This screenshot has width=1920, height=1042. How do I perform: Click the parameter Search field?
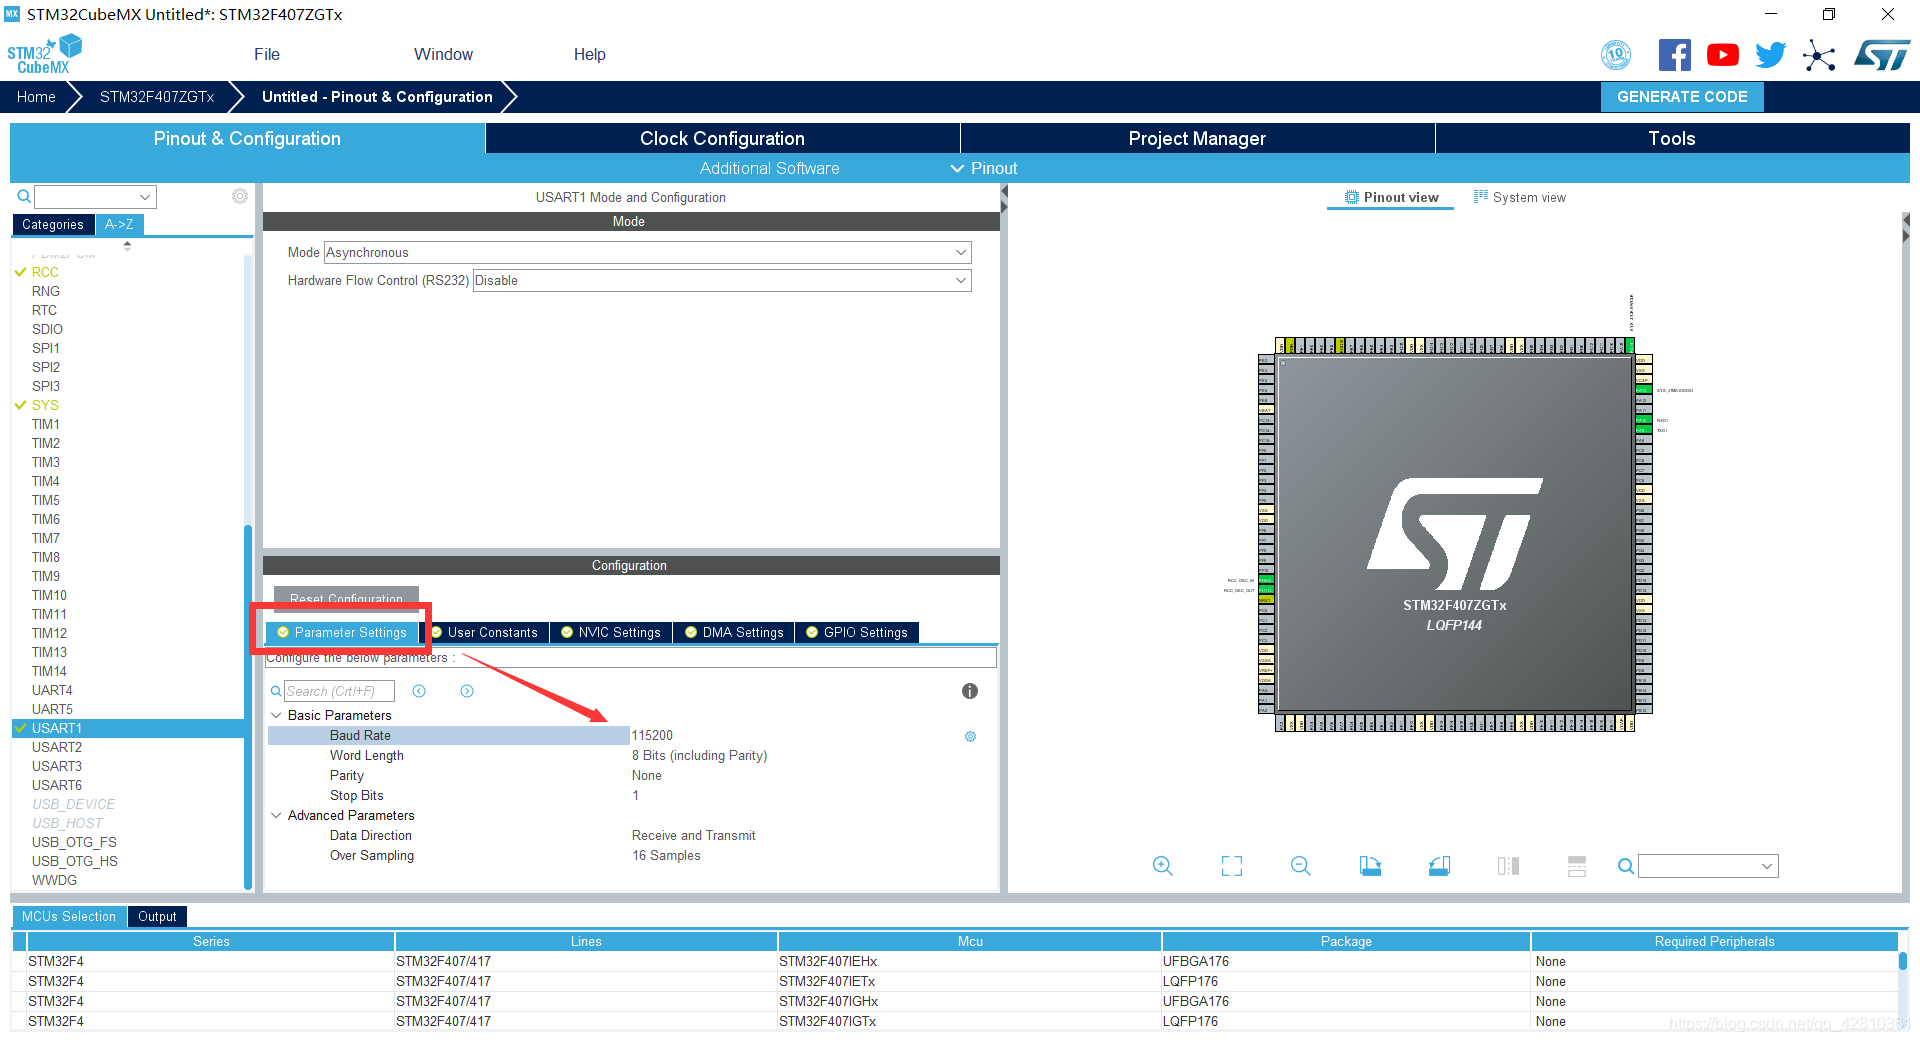[339, 691]
